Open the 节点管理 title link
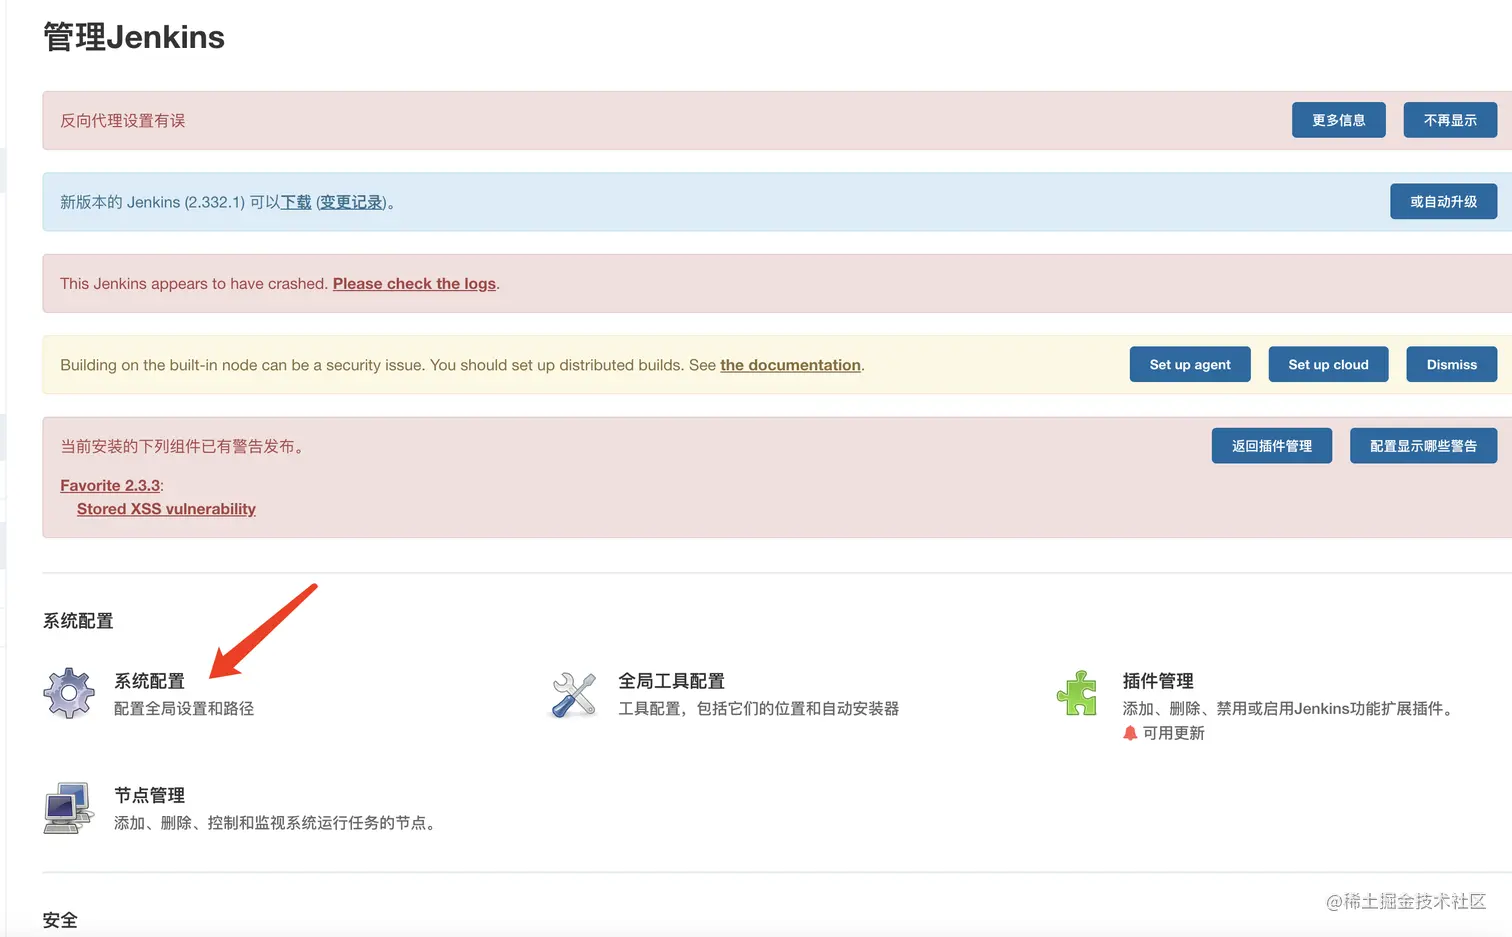1512x937 pixels. click(149, 795)
